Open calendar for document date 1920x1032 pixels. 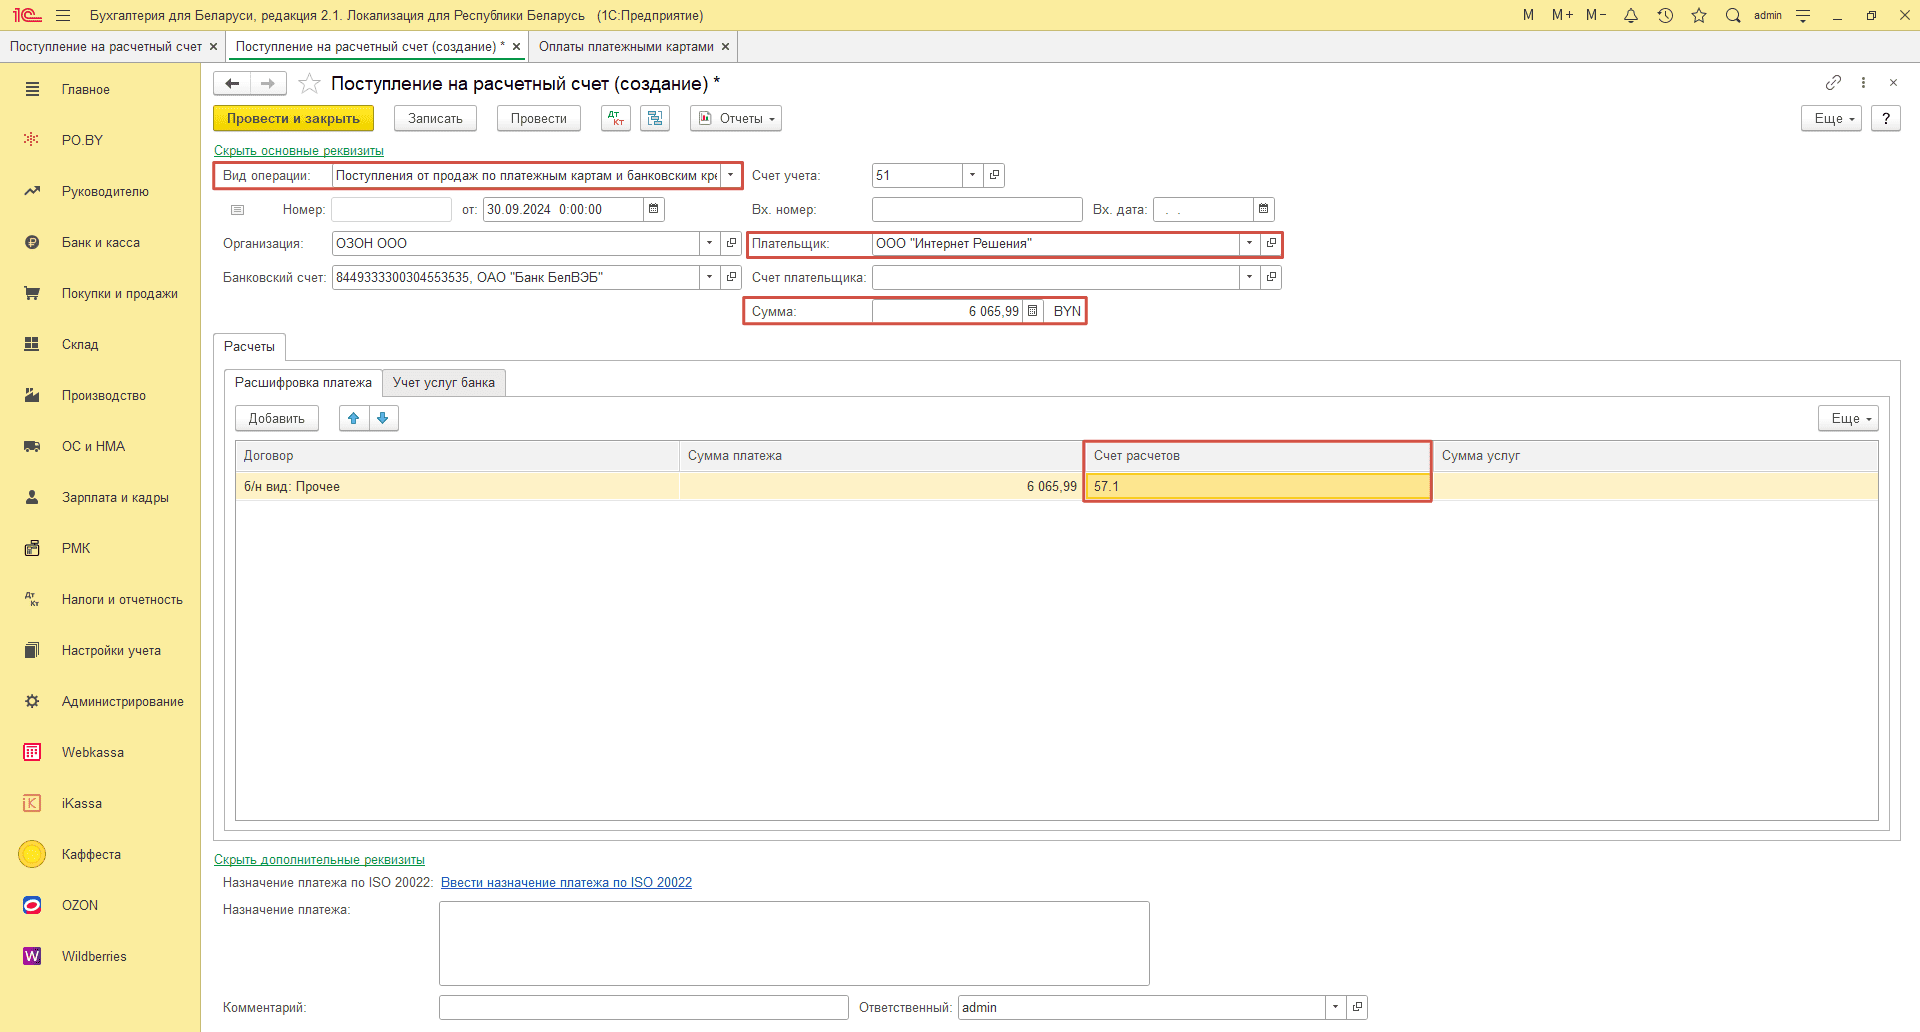pyautogui.click(x=654, y=209)
